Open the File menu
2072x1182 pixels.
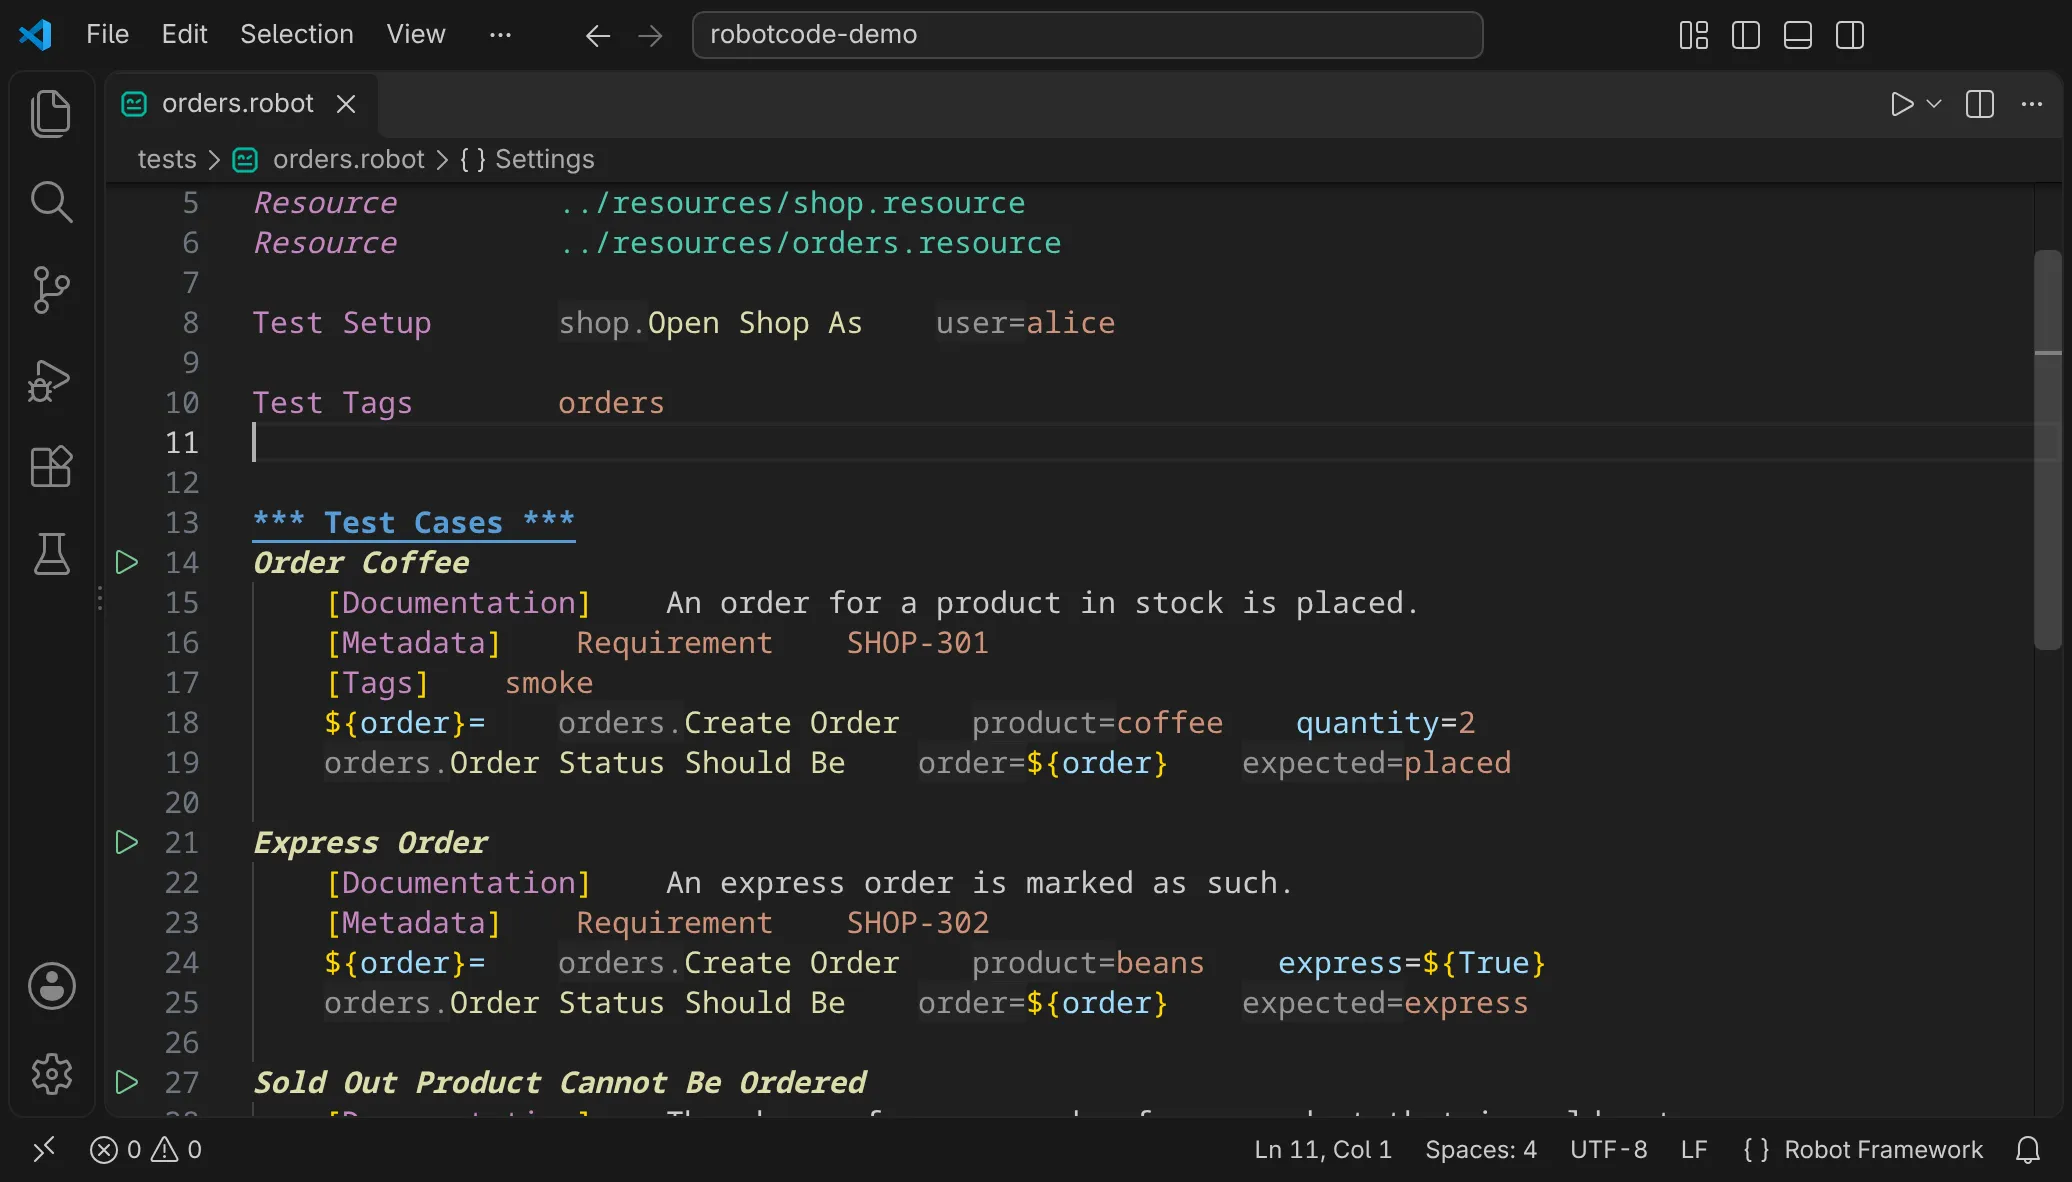(107, 35)
